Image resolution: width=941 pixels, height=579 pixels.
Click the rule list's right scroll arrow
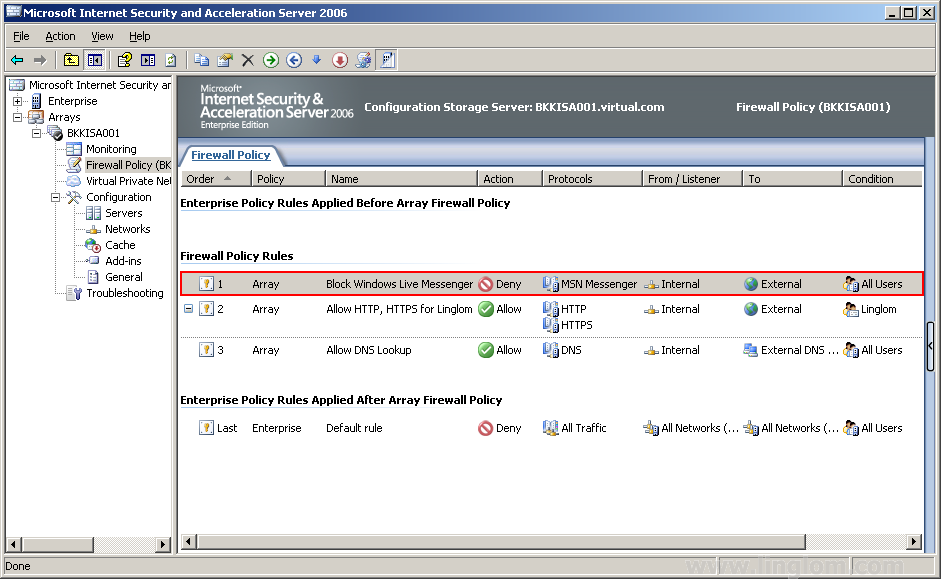913,542
